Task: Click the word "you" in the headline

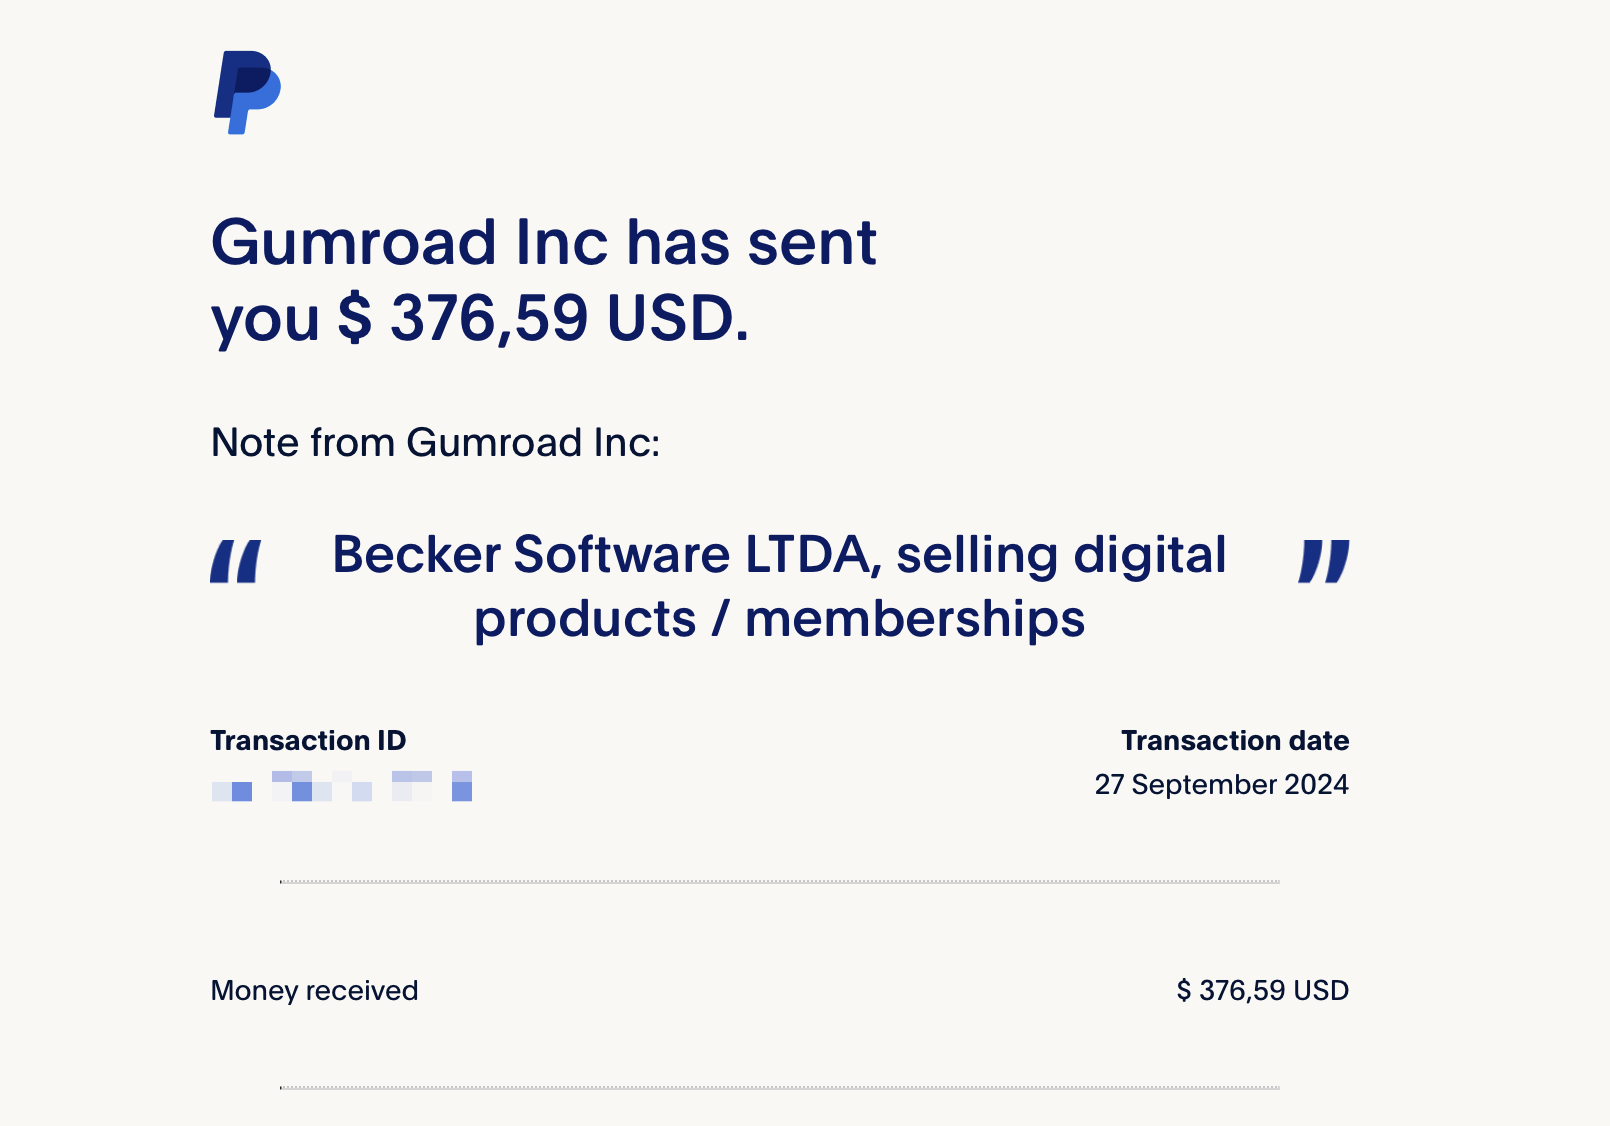Action: click(x=265, y=319)
